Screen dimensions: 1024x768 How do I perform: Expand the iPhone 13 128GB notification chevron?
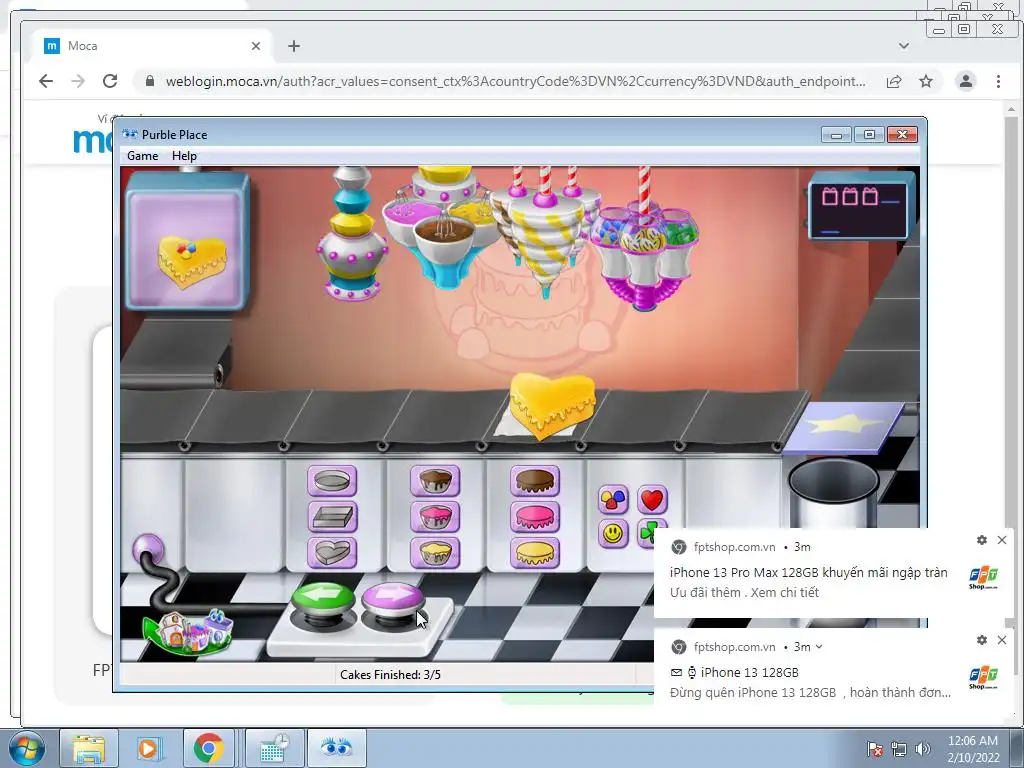pyautogui.click(x=819, y=647)
